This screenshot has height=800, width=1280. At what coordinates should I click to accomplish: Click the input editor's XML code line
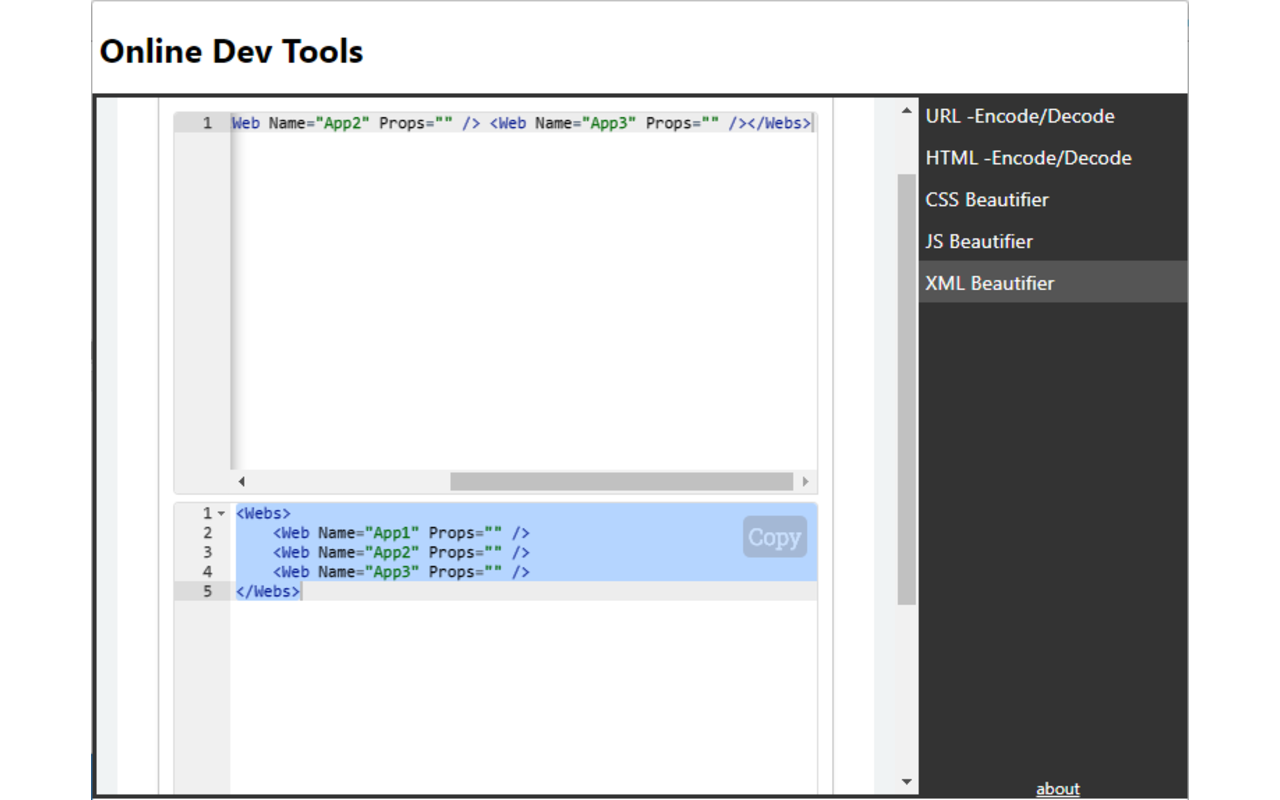point(521,123)
